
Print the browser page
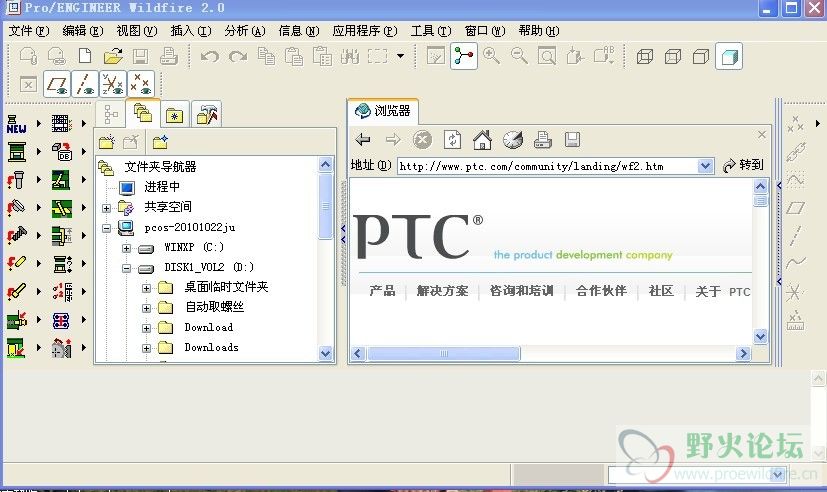543,140
